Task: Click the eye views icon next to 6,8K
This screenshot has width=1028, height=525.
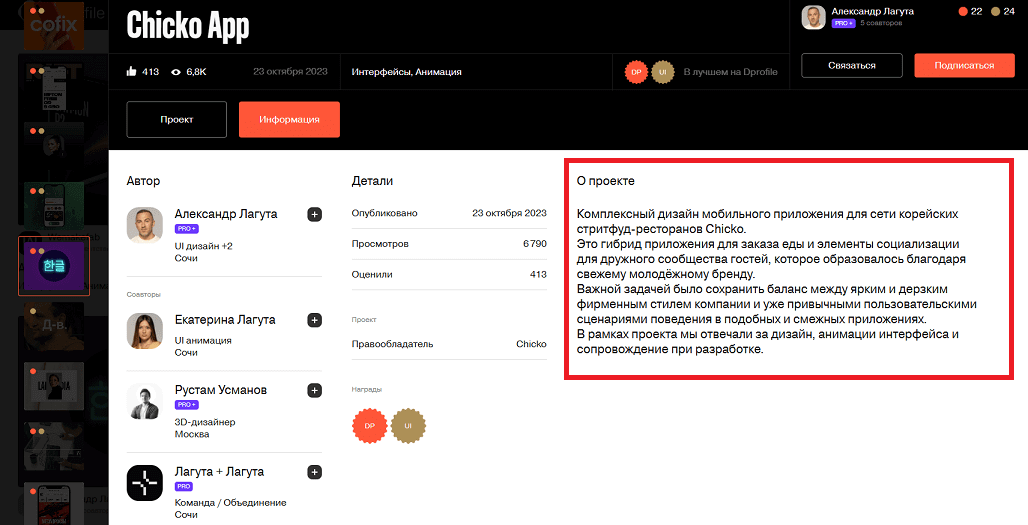Action: pyautogui.click(x=176, y=72)
